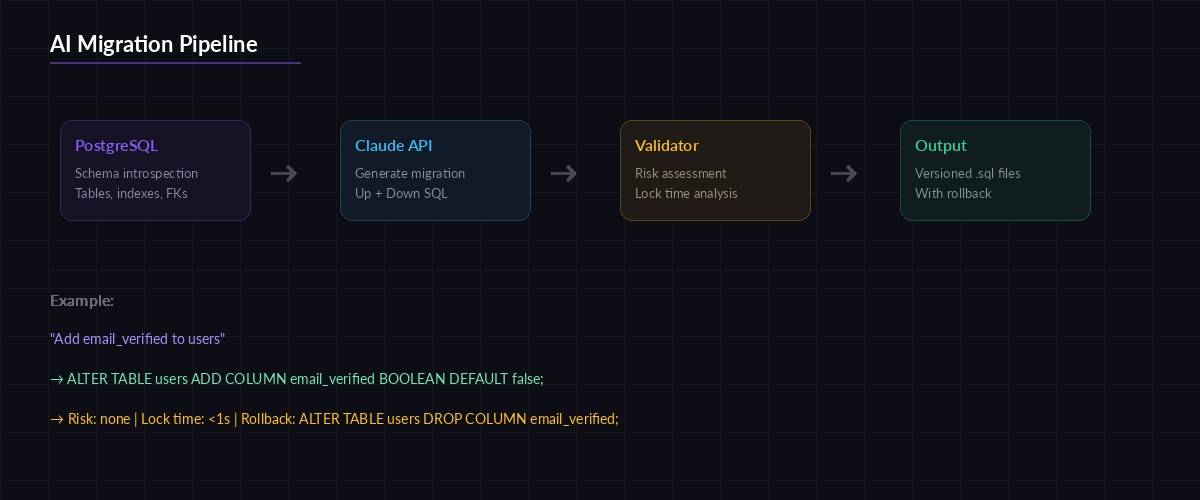This screenshot has height=500, width=1200.
Task: Click the Up + Down SQL text
Action: tap(401, 194)
